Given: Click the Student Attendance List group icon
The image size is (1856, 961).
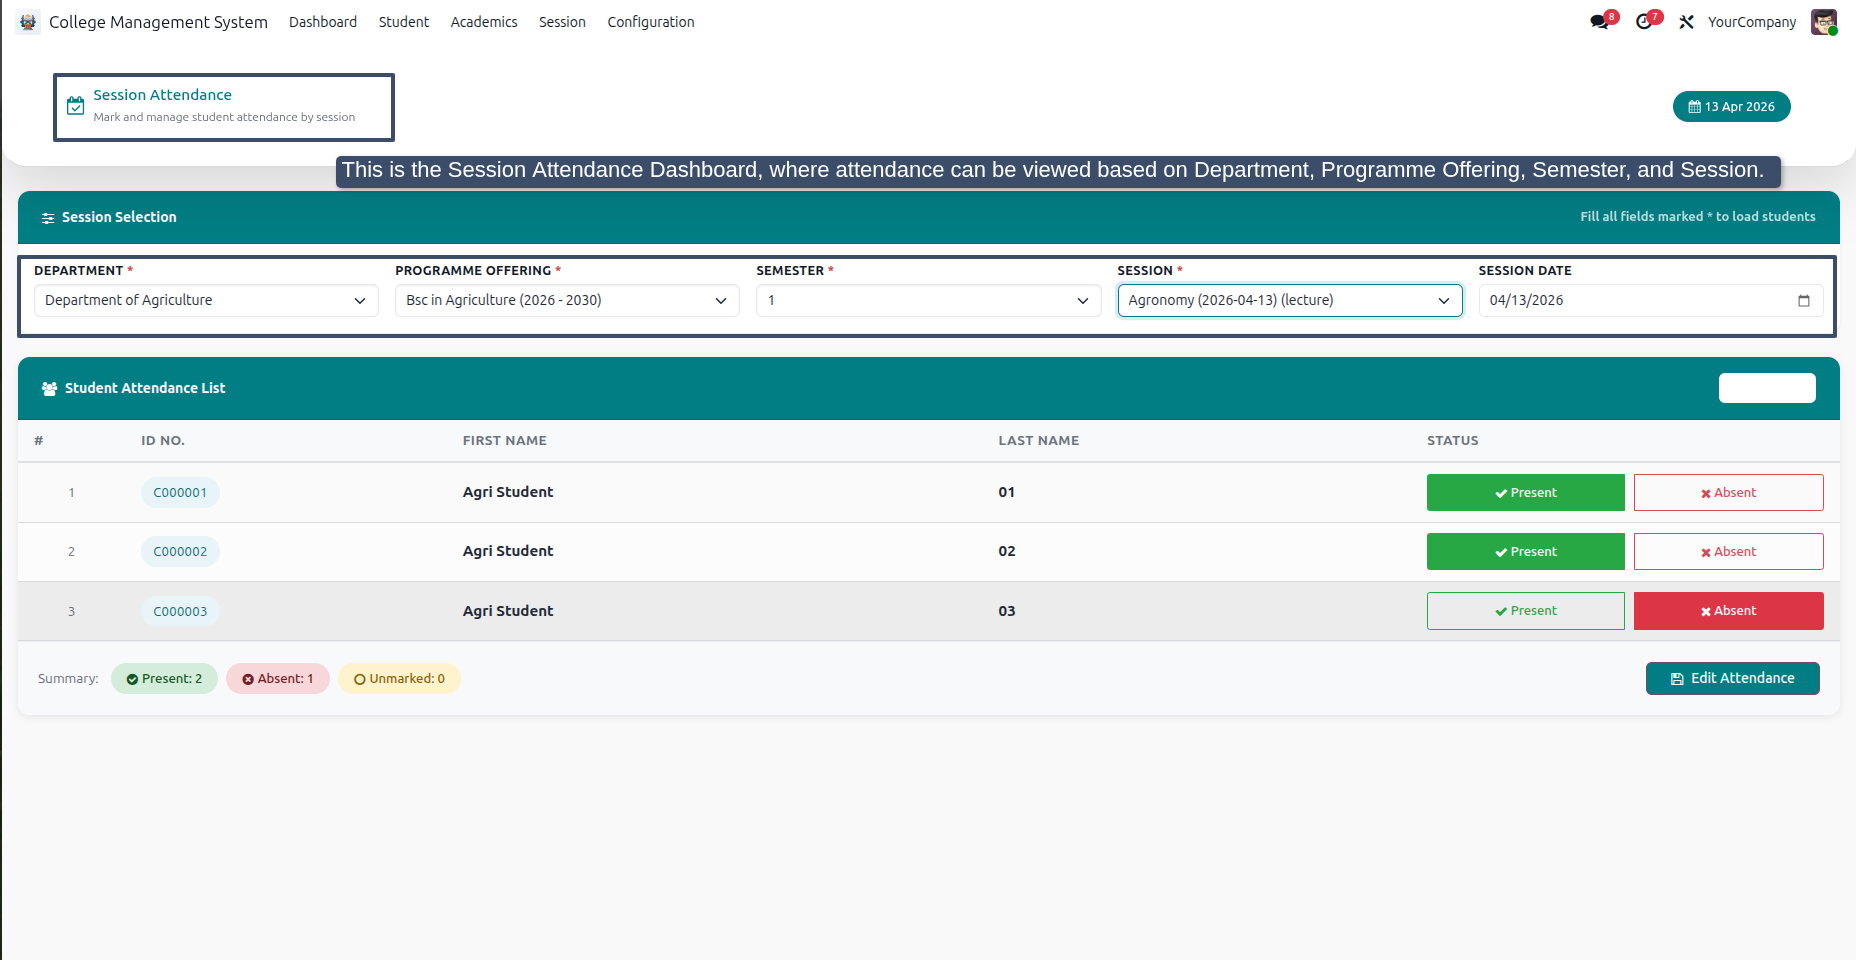Looking at the screenshot, I should pos(49,389).
